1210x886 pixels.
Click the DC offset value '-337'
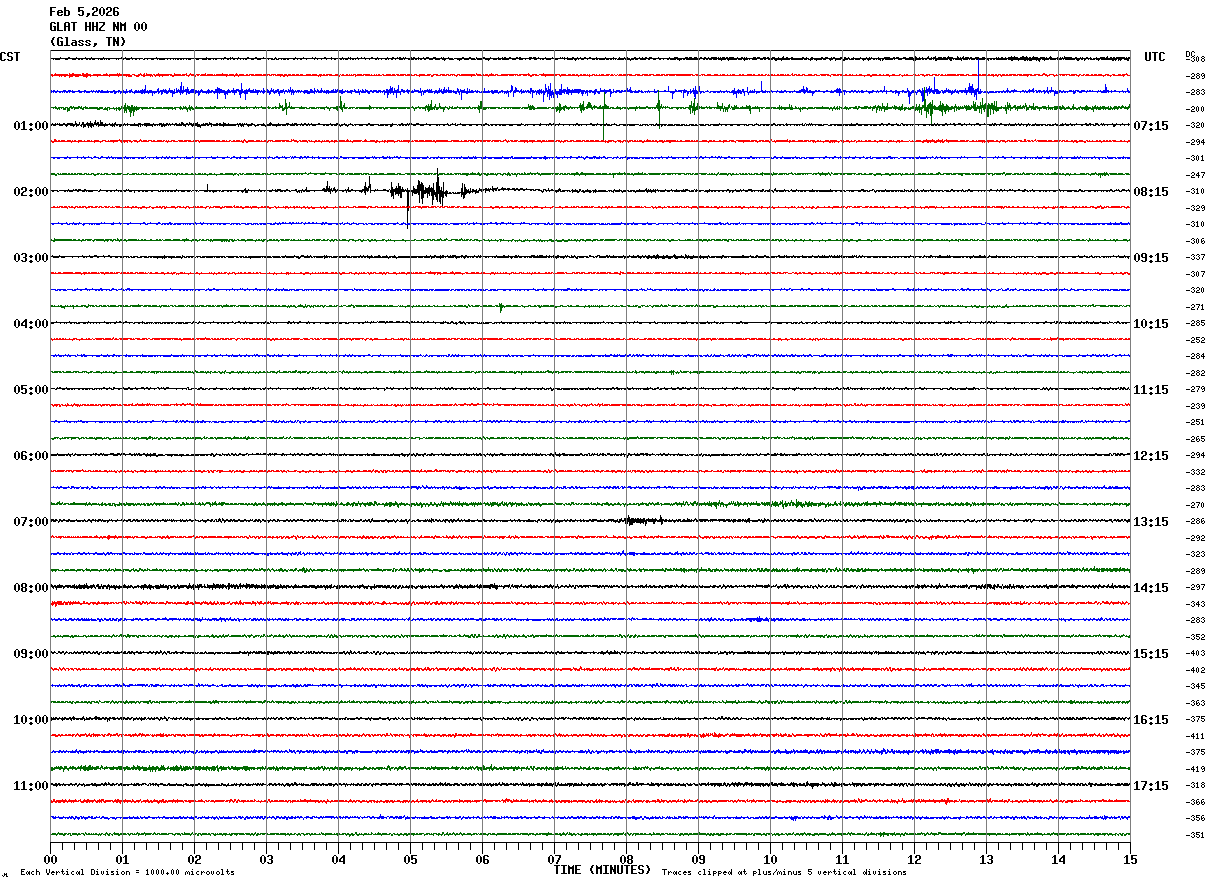point(1195,258)
